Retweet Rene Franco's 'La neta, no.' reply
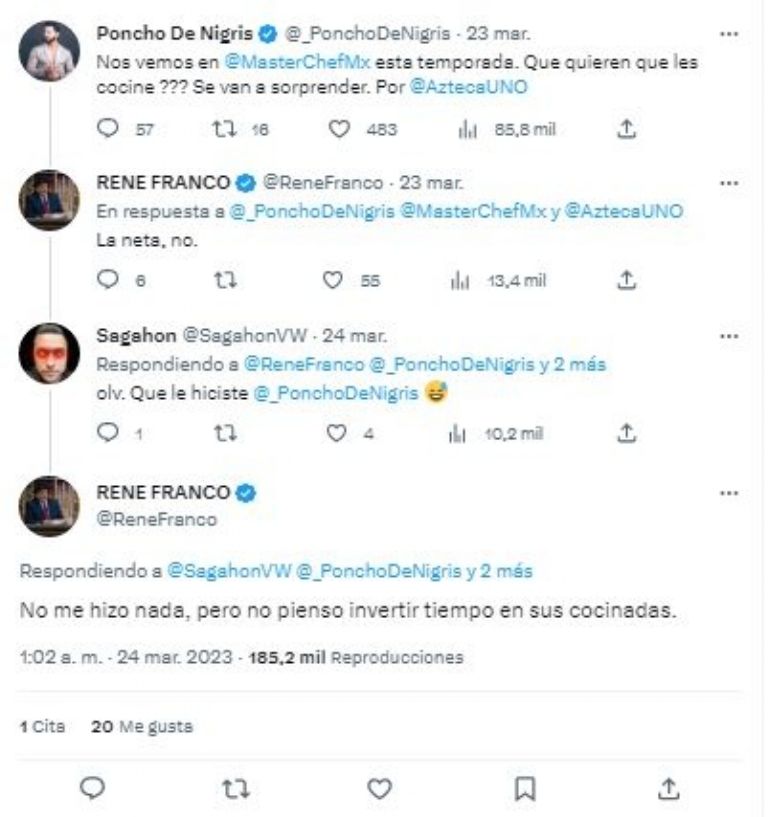 click(225, 281)
